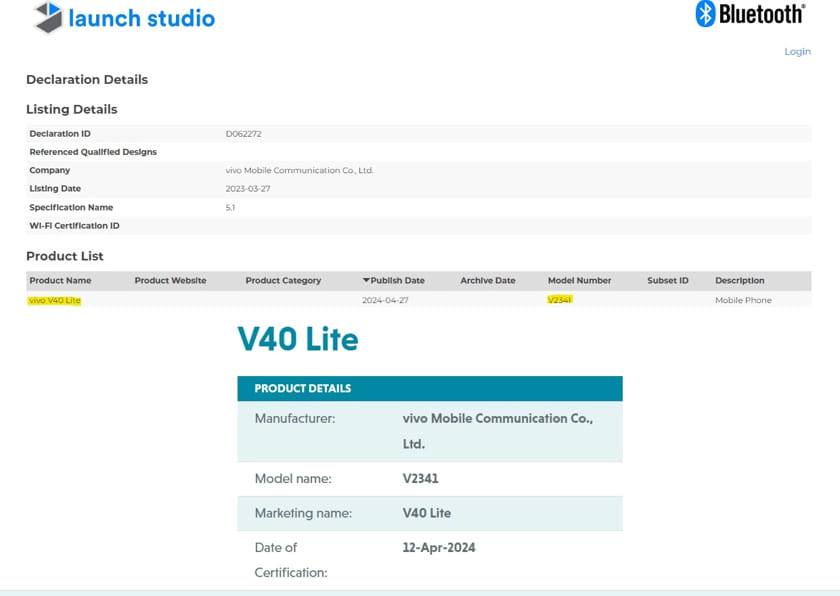840x596 pixels.
Task: Select the certification date 12-Apr-2024
Action: click(x=439, y=548)
